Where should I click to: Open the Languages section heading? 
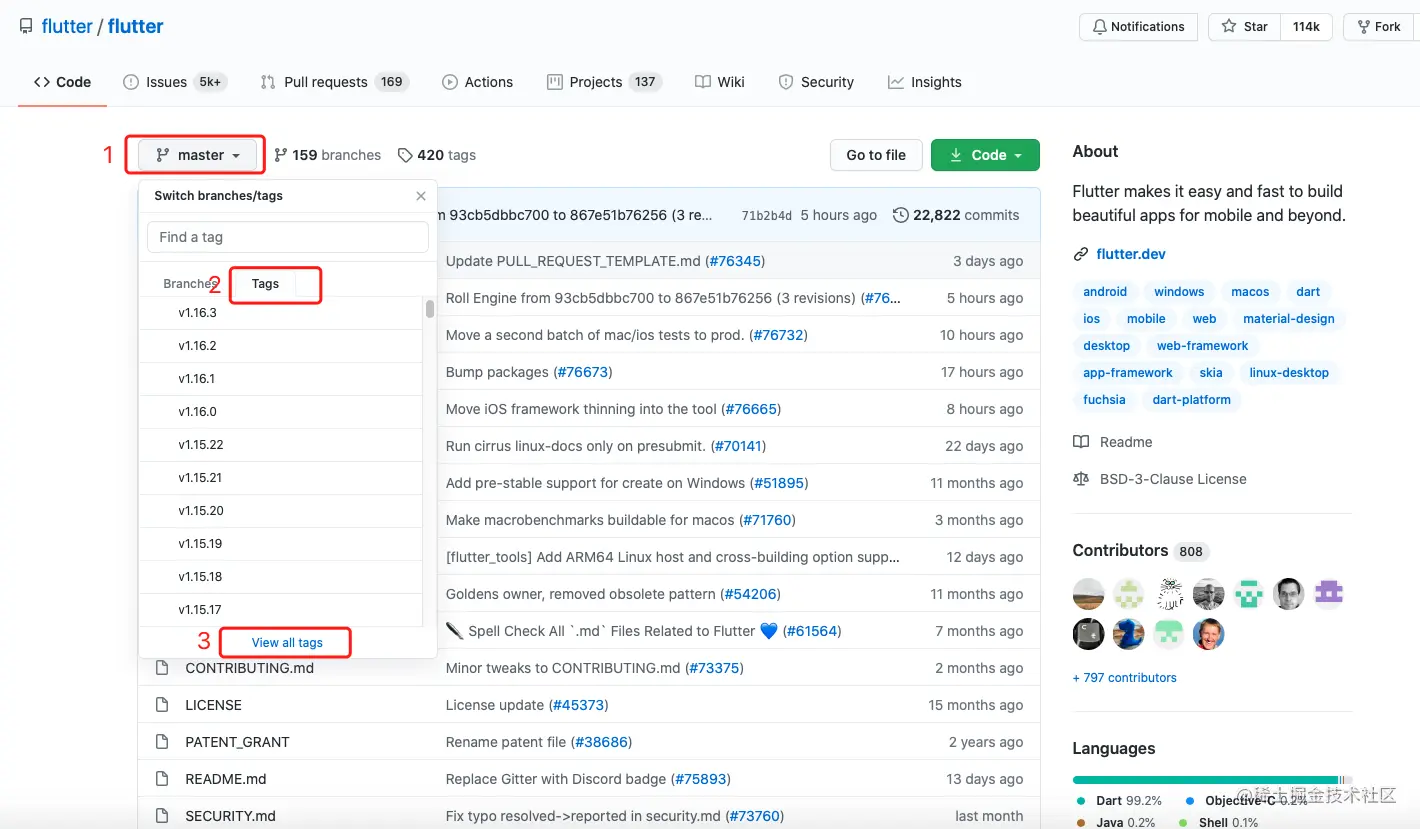tap(1114, 748)
